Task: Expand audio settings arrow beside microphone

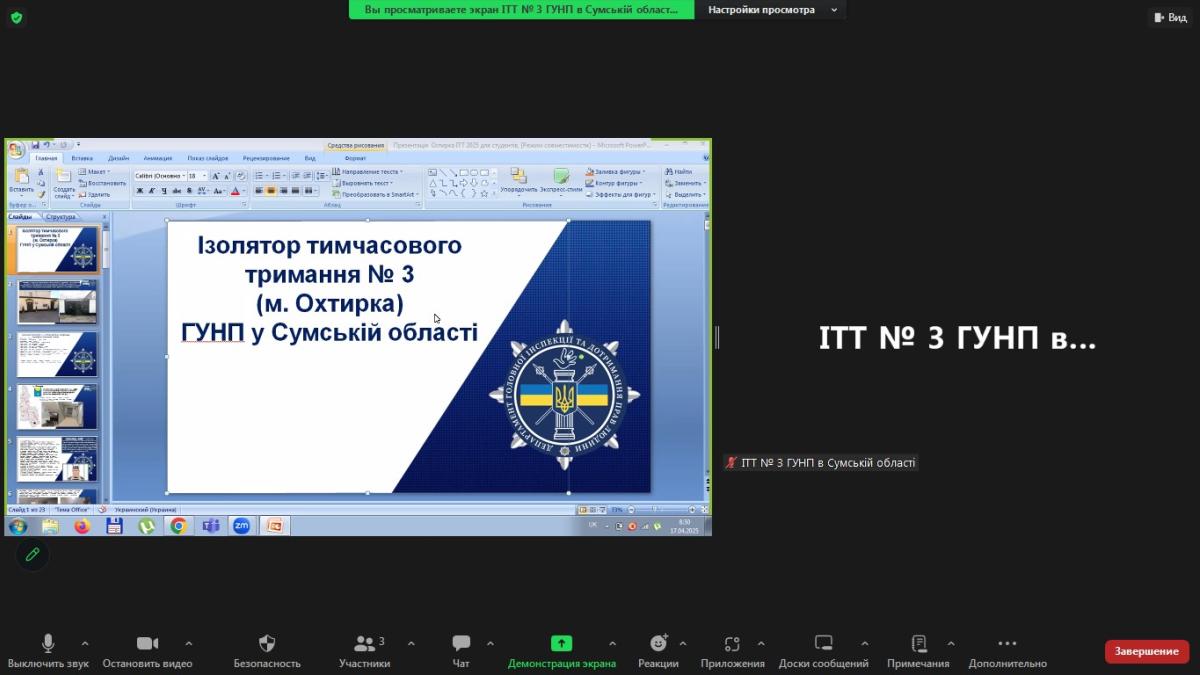Action: point(85,644)
